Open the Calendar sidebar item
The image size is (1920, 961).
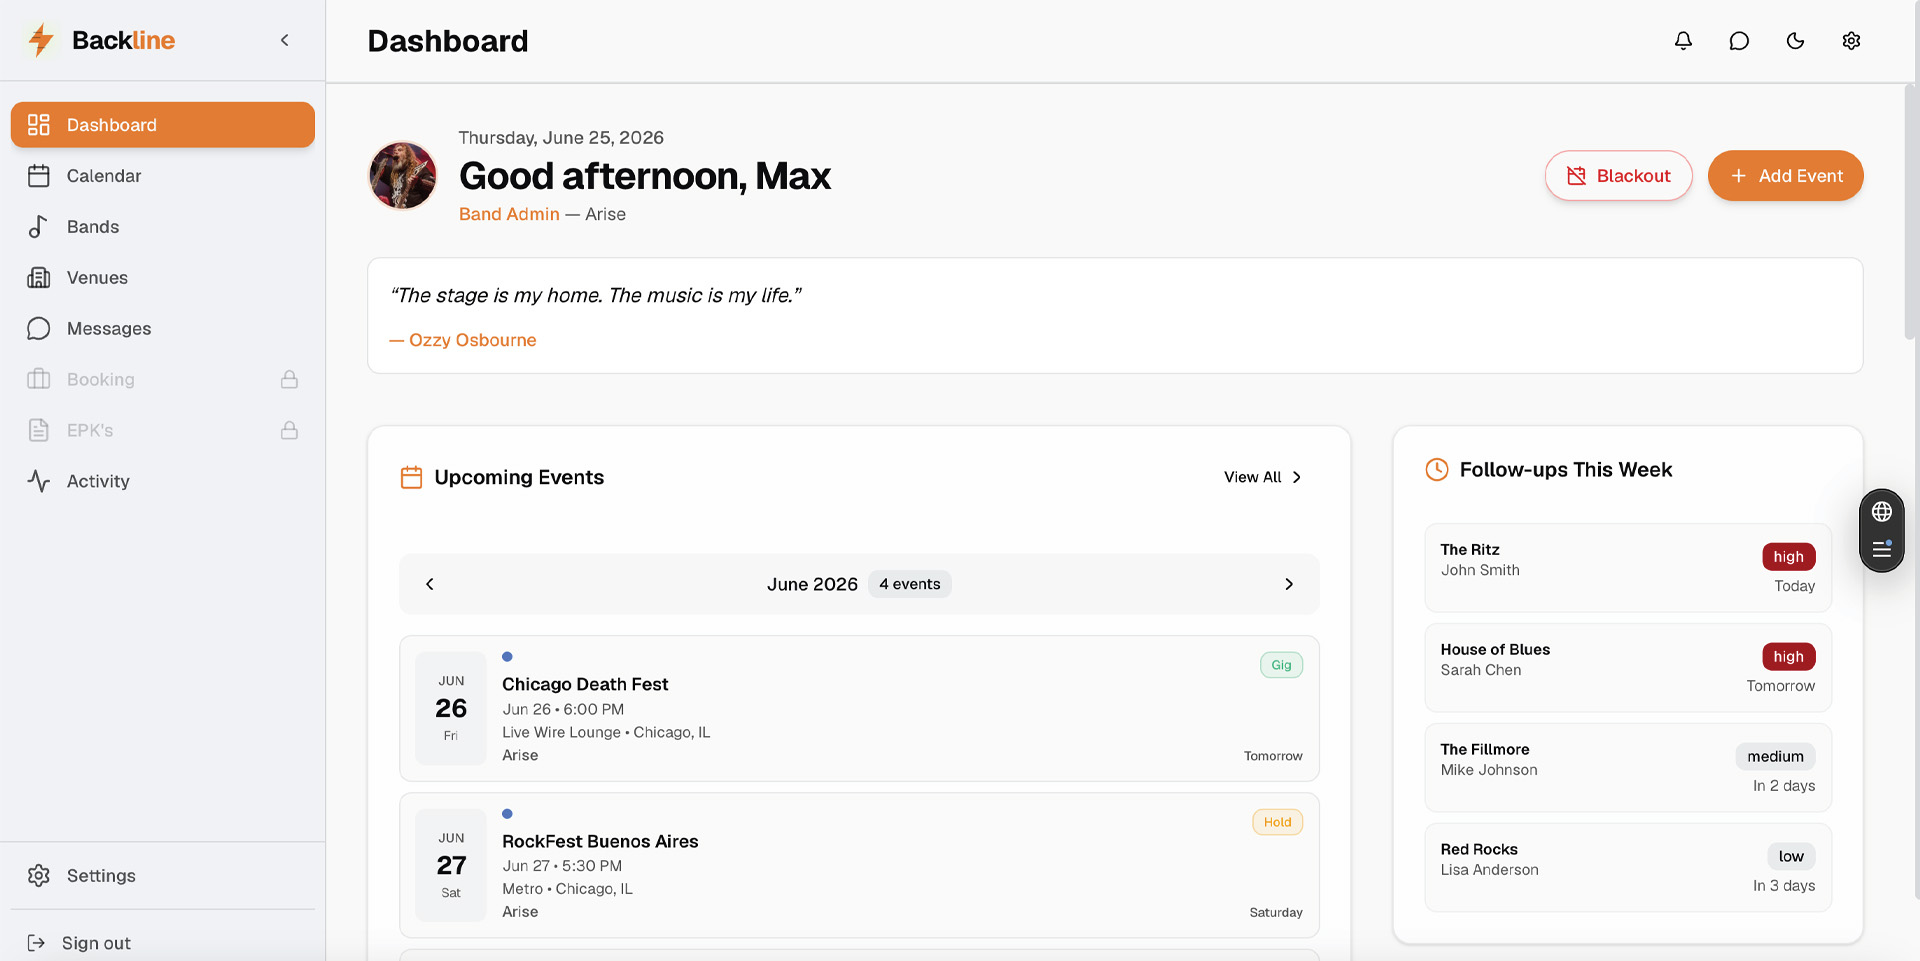tap(163, 176)
